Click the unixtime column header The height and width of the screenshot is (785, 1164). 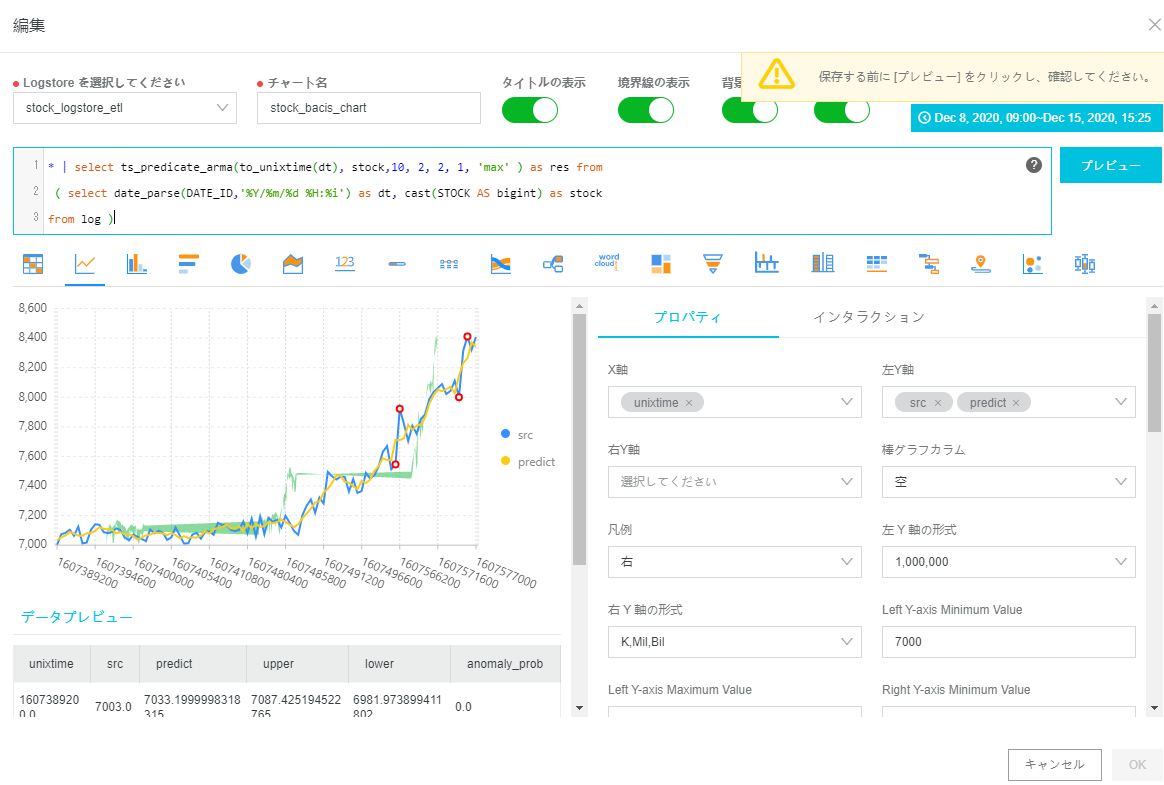[51, 664]
